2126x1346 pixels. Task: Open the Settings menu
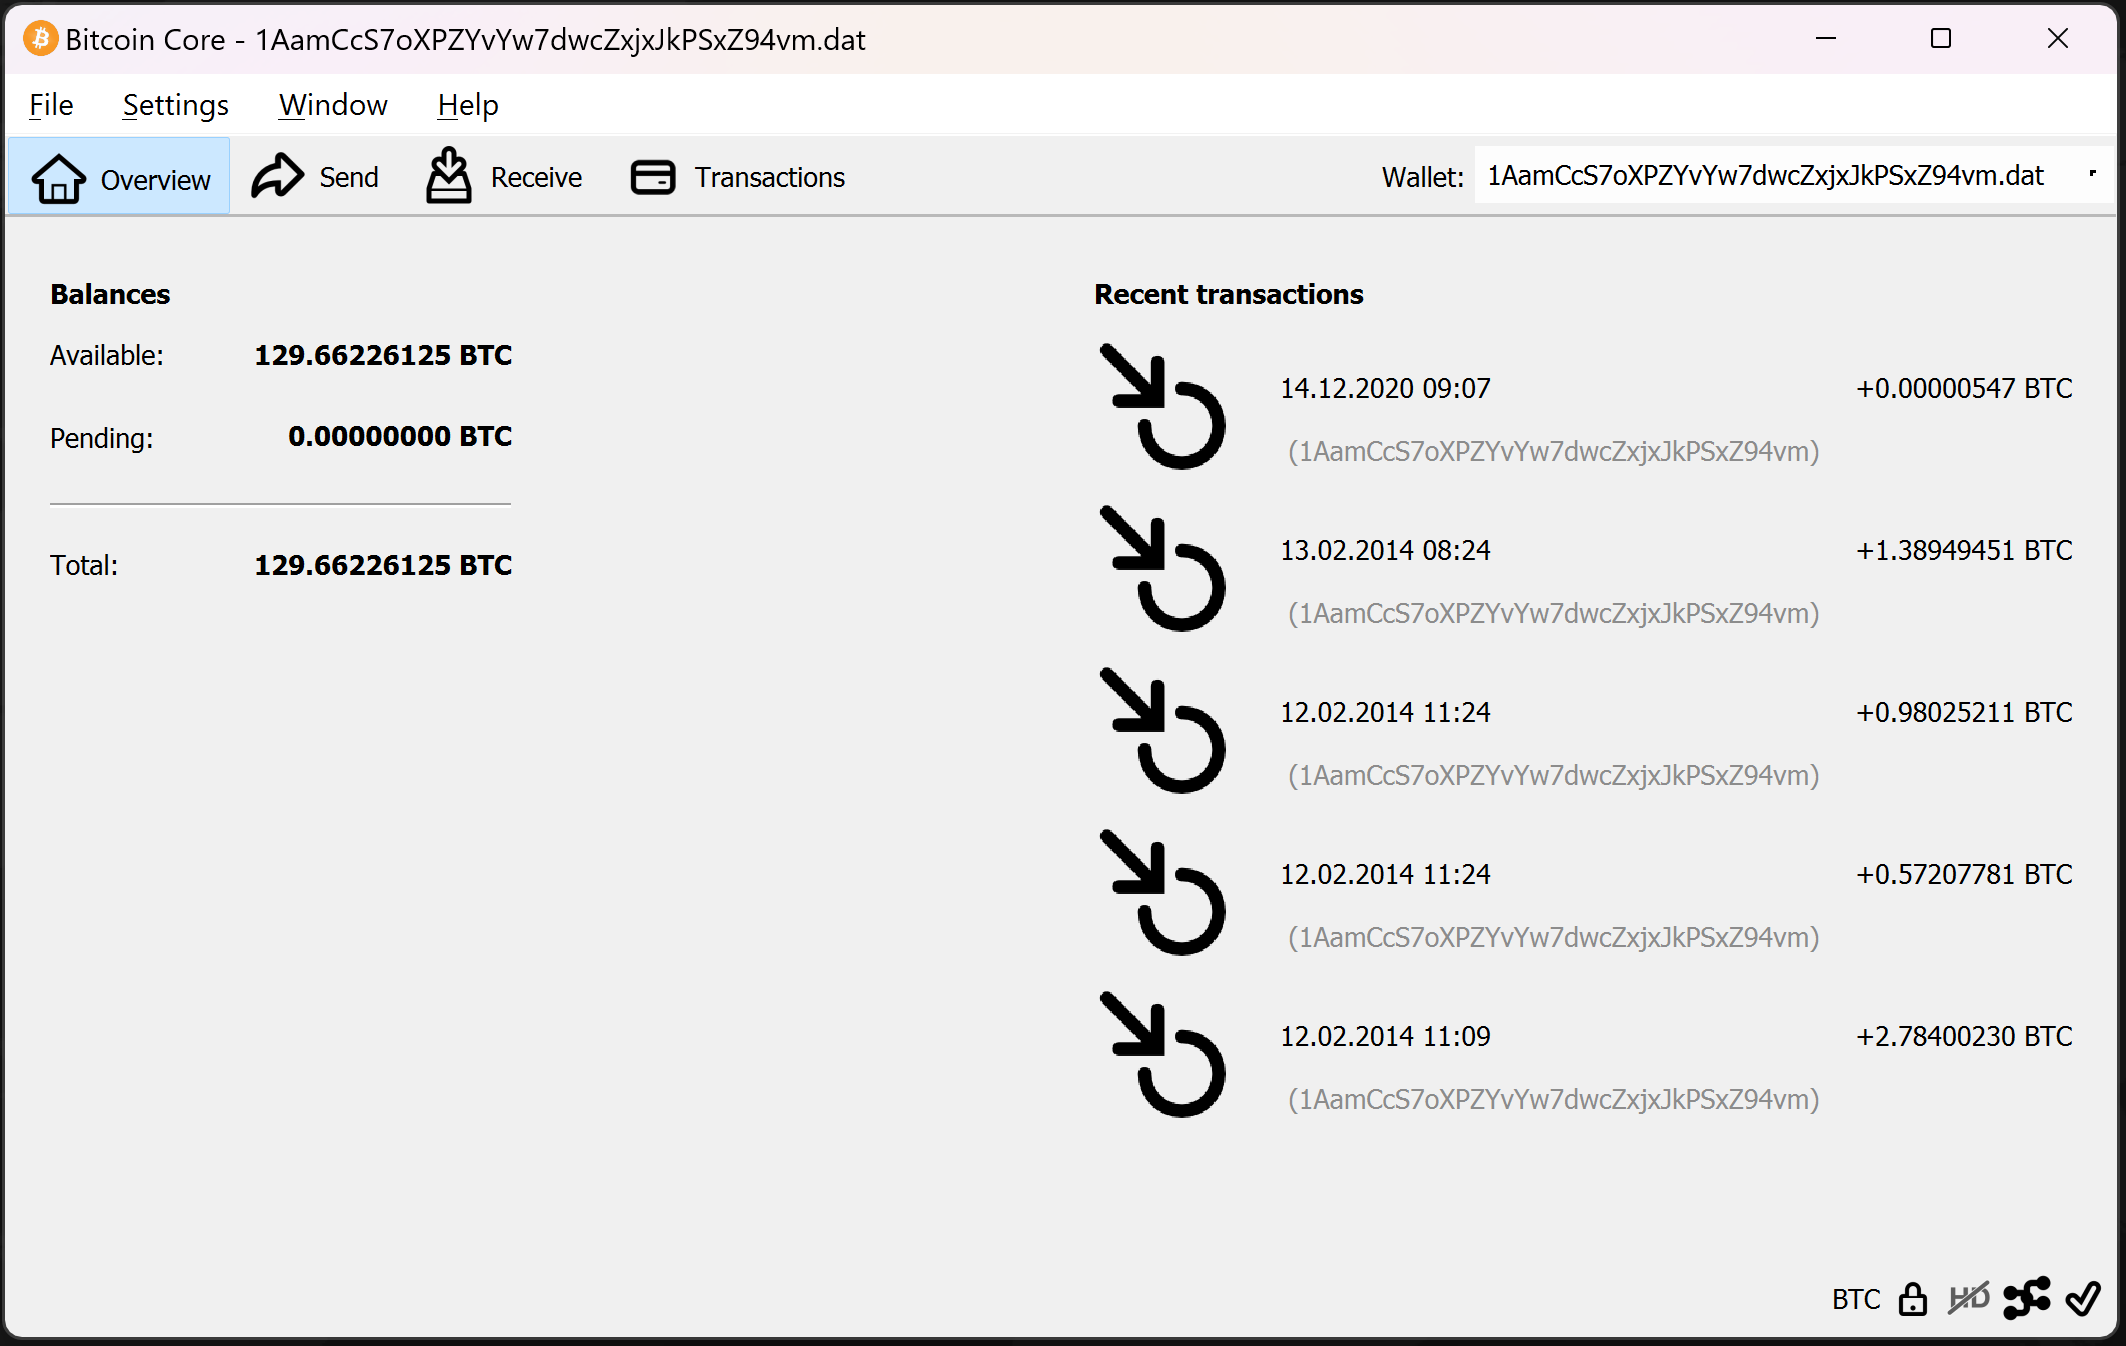[175, 105]
